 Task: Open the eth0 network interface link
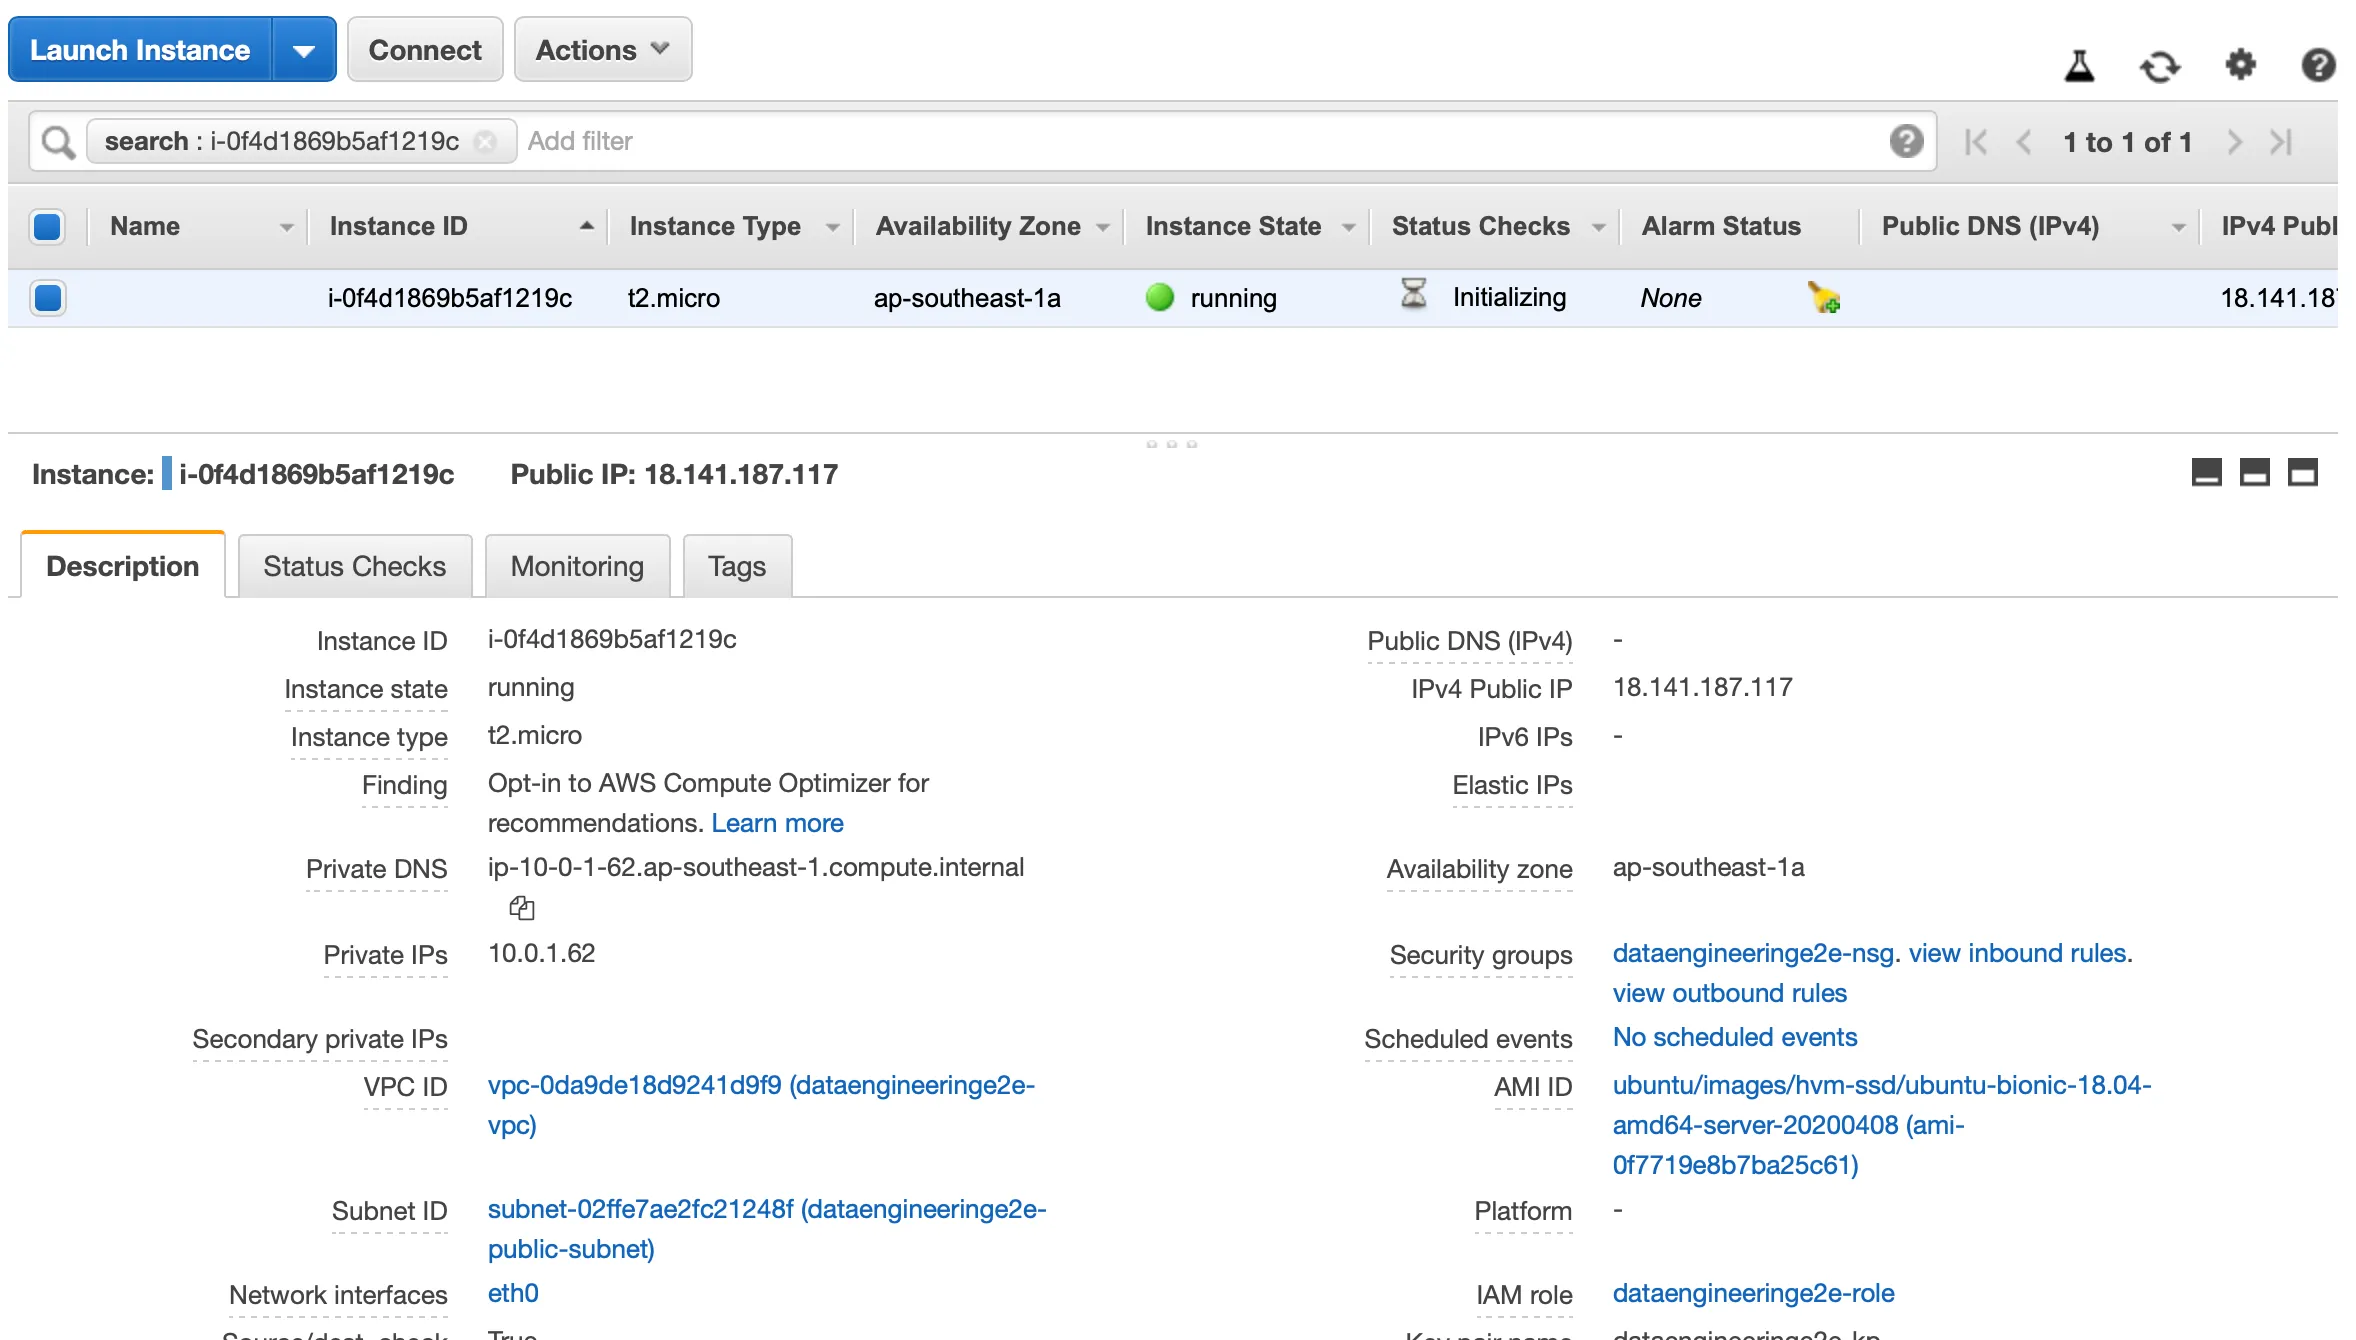[513, 1293]
